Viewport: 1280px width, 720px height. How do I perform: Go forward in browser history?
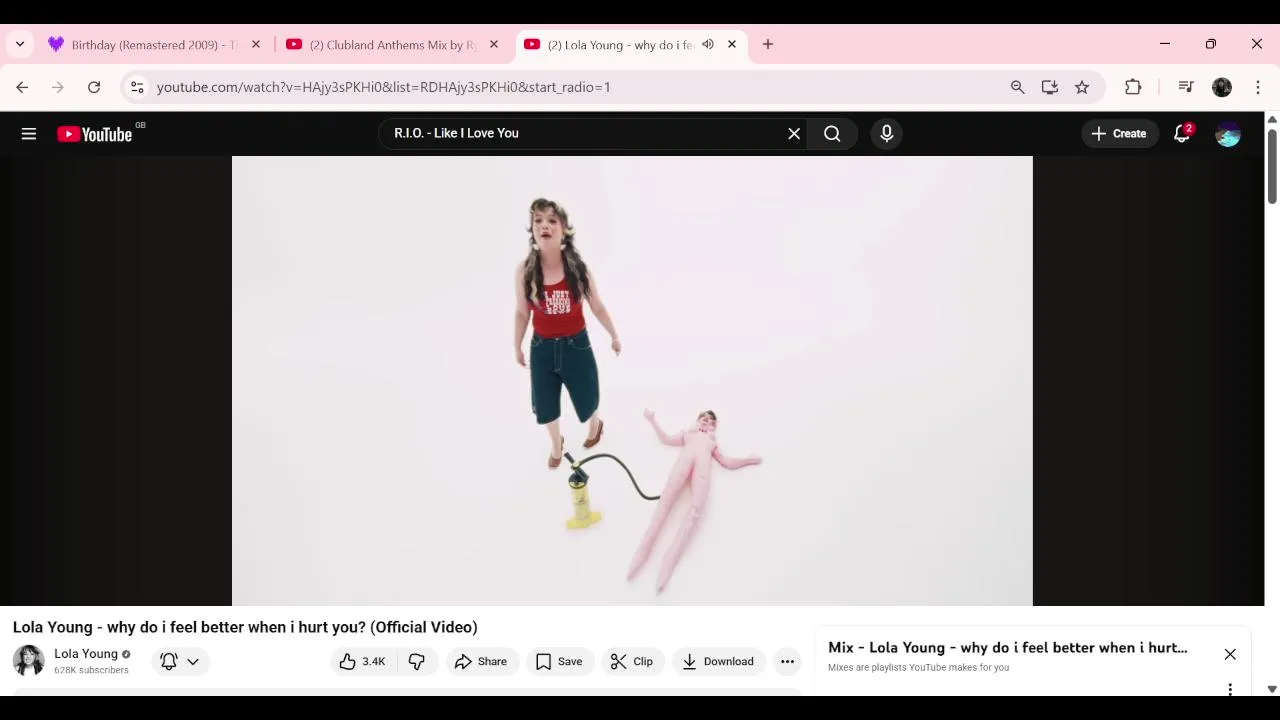pyautogui.click(x=58, y=87)
